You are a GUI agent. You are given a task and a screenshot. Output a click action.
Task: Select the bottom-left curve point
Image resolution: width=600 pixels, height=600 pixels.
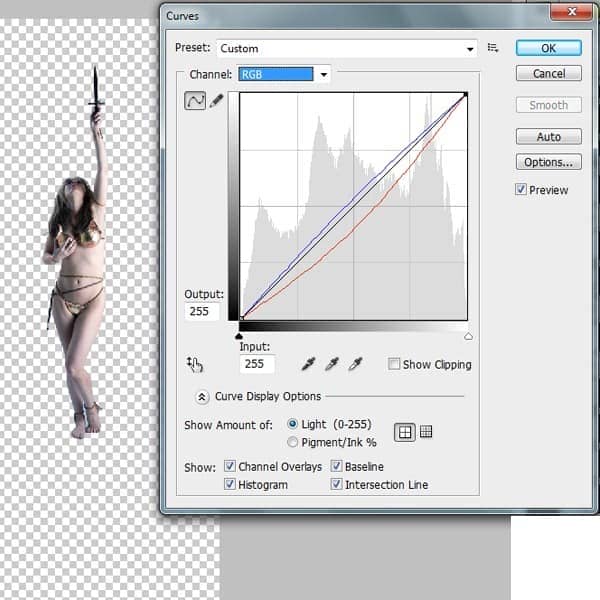[241, 318]
